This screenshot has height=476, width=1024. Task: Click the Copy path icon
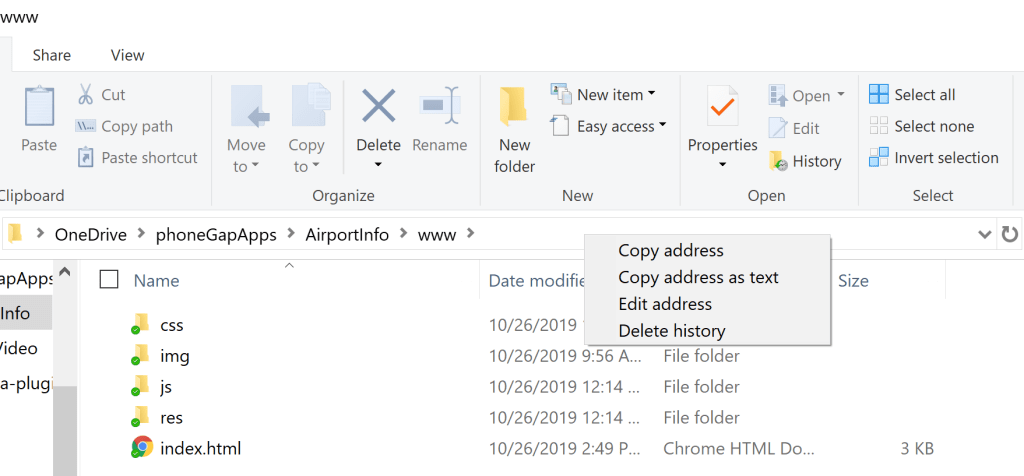(86, 127)
